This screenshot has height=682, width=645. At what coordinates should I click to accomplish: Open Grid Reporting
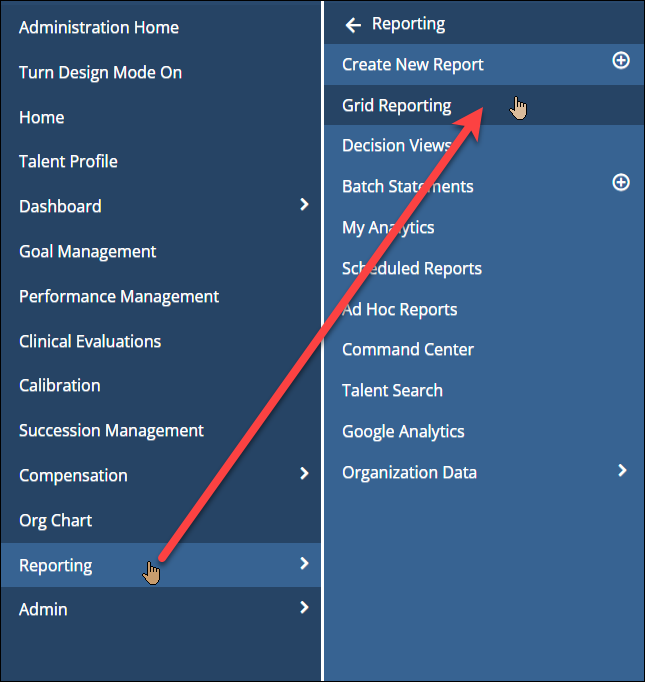point(397,106)
